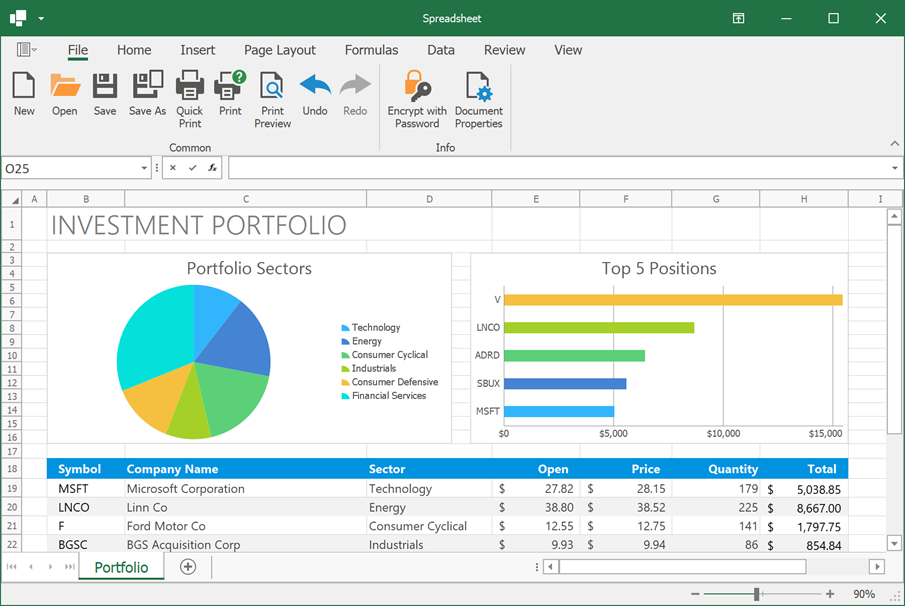
Task: Zoom out with the minus icon
Action: 695,594
